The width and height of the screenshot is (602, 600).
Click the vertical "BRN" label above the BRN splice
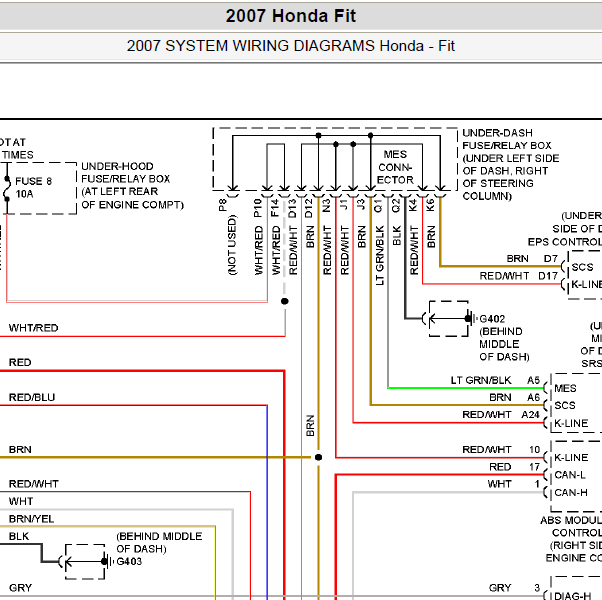point(310,425)
